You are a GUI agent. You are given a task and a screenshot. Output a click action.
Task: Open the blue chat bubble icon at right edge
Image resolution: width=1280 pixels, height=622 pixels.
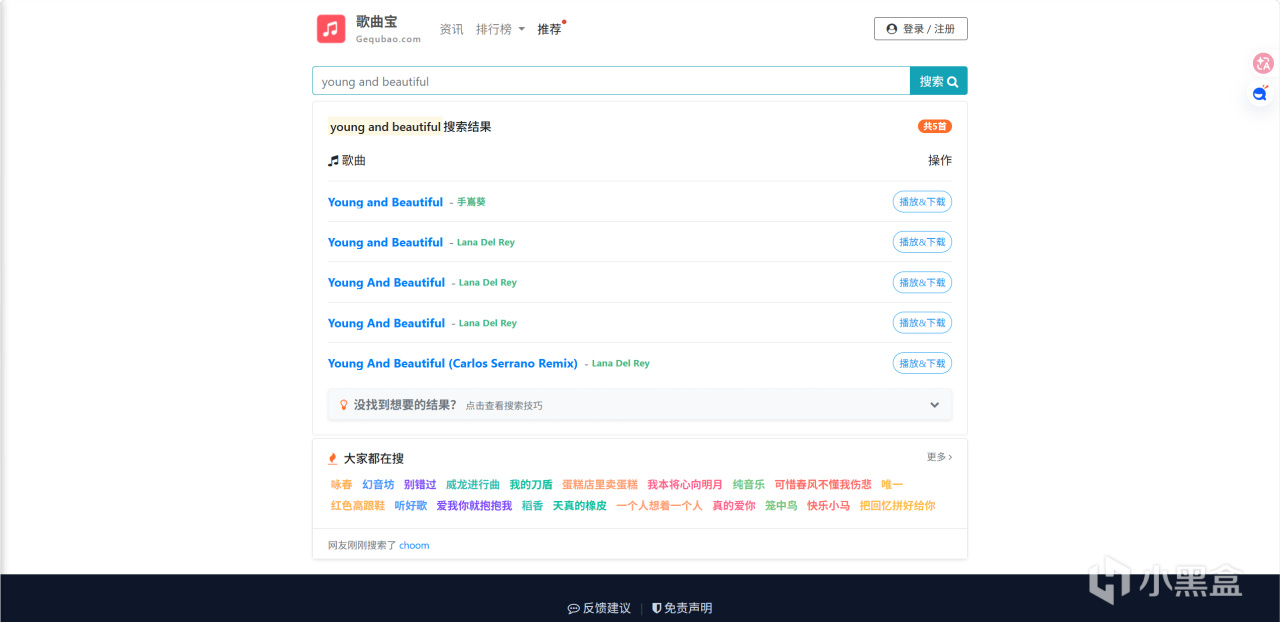tap(1260, 94)
